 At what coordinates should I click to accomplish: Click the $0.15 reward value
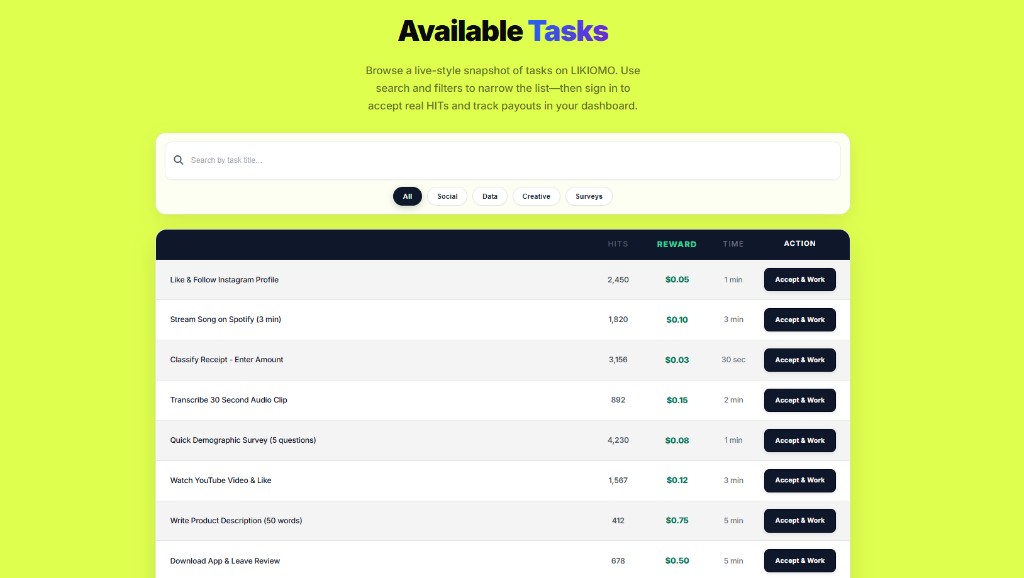(x=677, y=400)
